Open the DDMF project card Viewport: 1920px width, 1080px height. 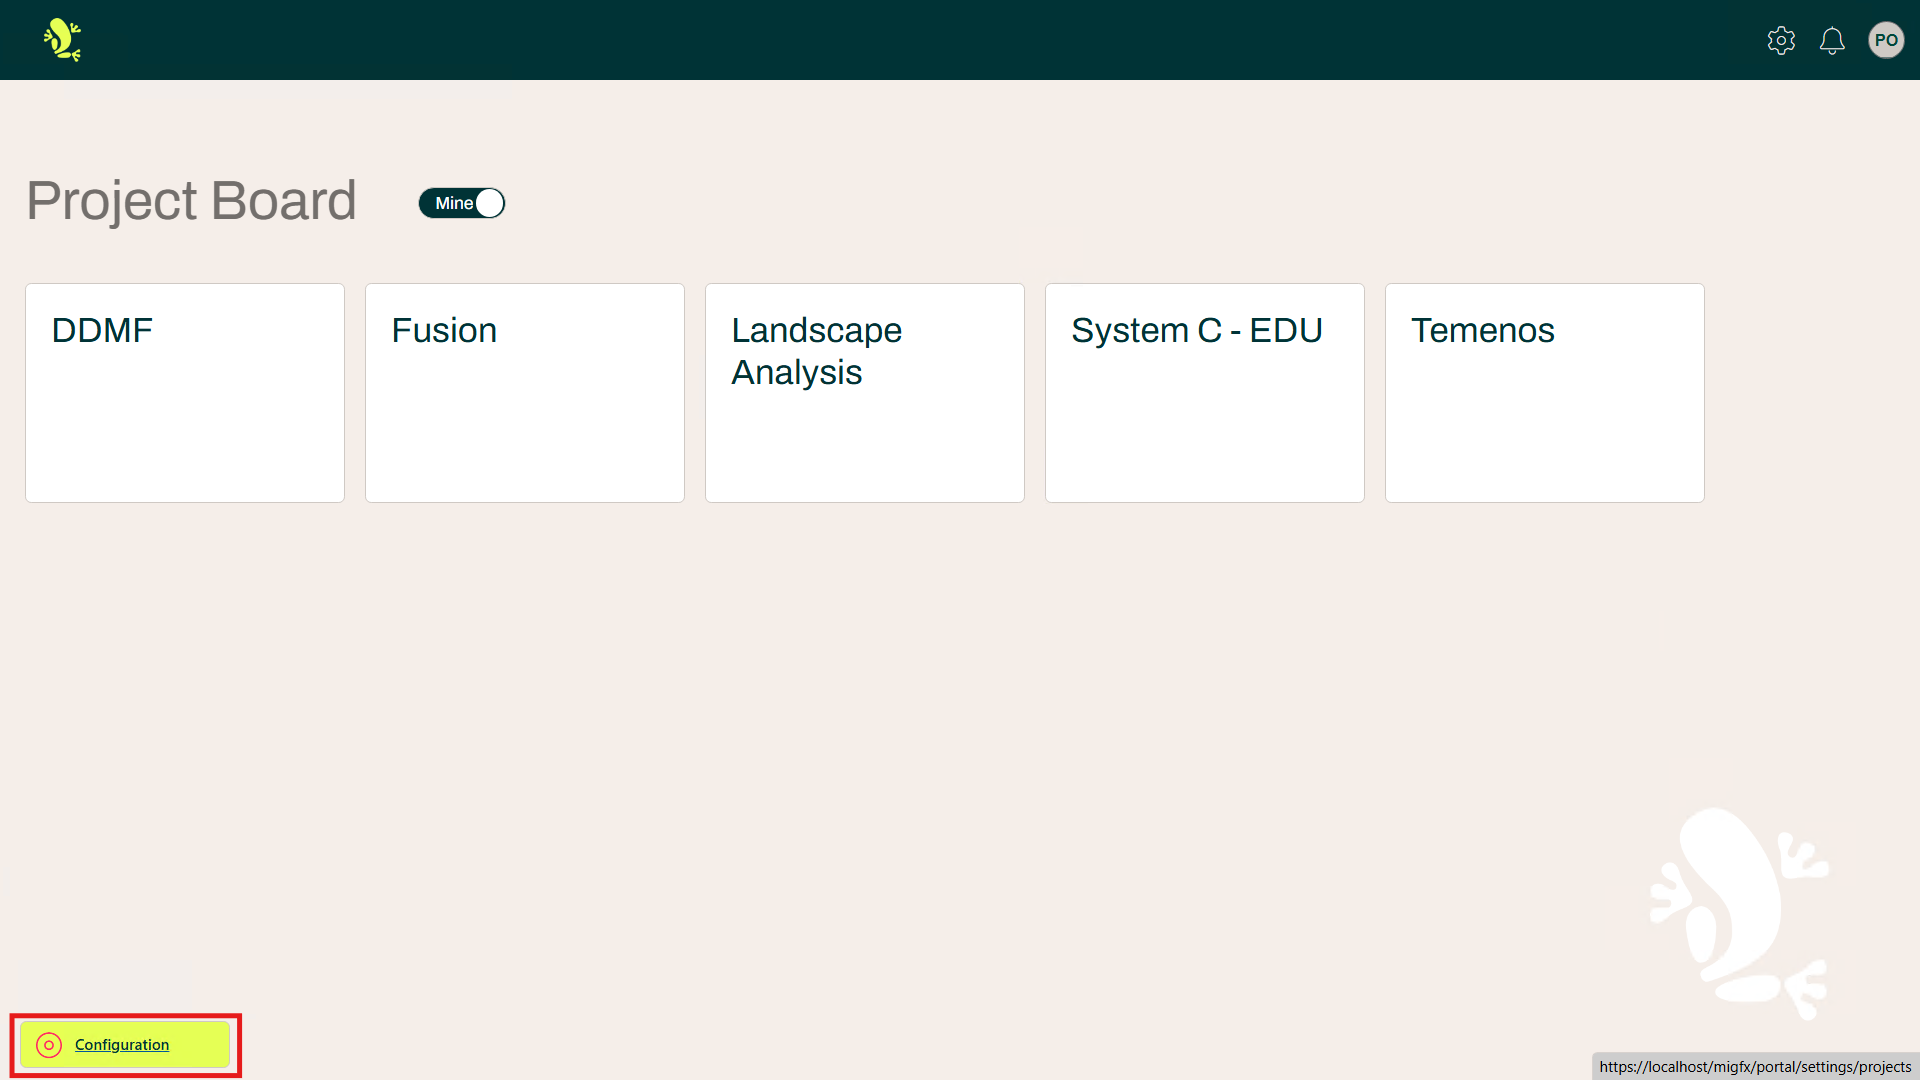pos(184,392)
